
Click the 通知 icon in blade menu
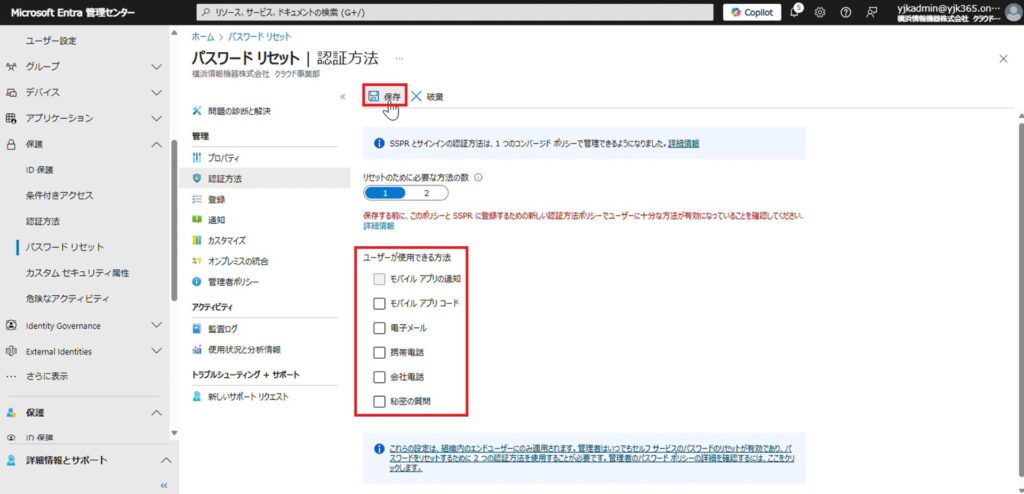click(x=197, y=220)
